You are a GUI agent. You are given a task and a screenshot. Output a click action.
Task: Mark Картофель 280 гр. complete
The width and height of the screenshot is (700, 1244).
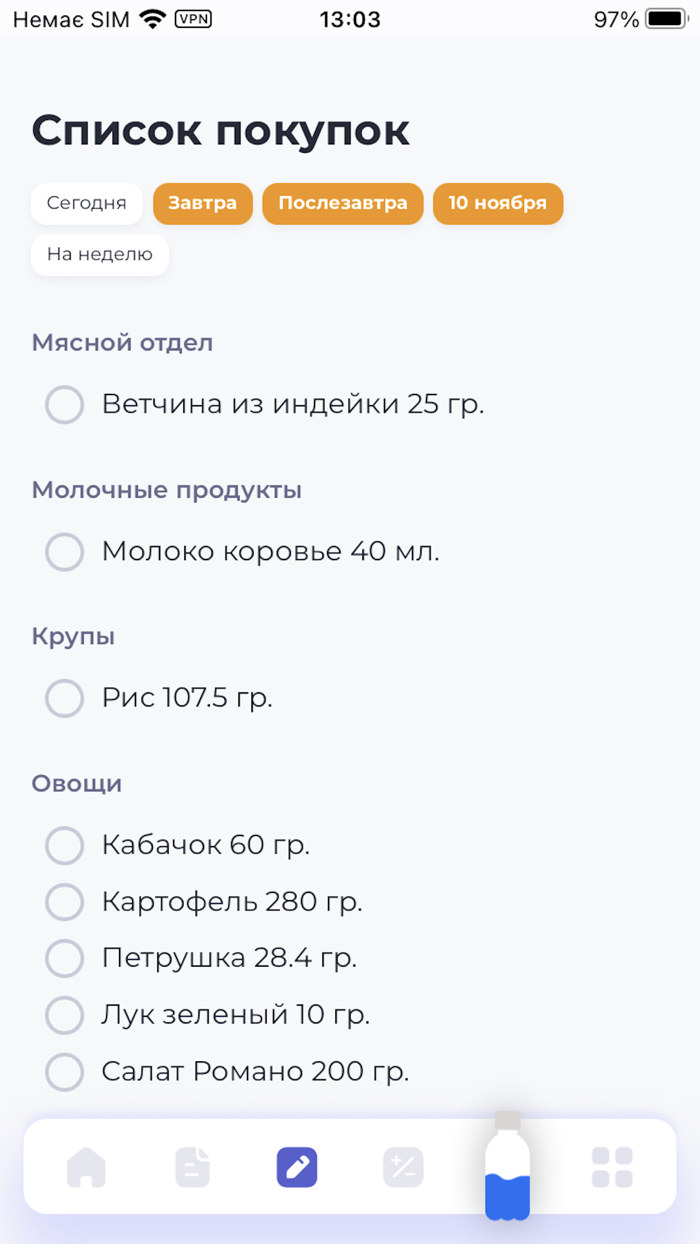[64, 901]
